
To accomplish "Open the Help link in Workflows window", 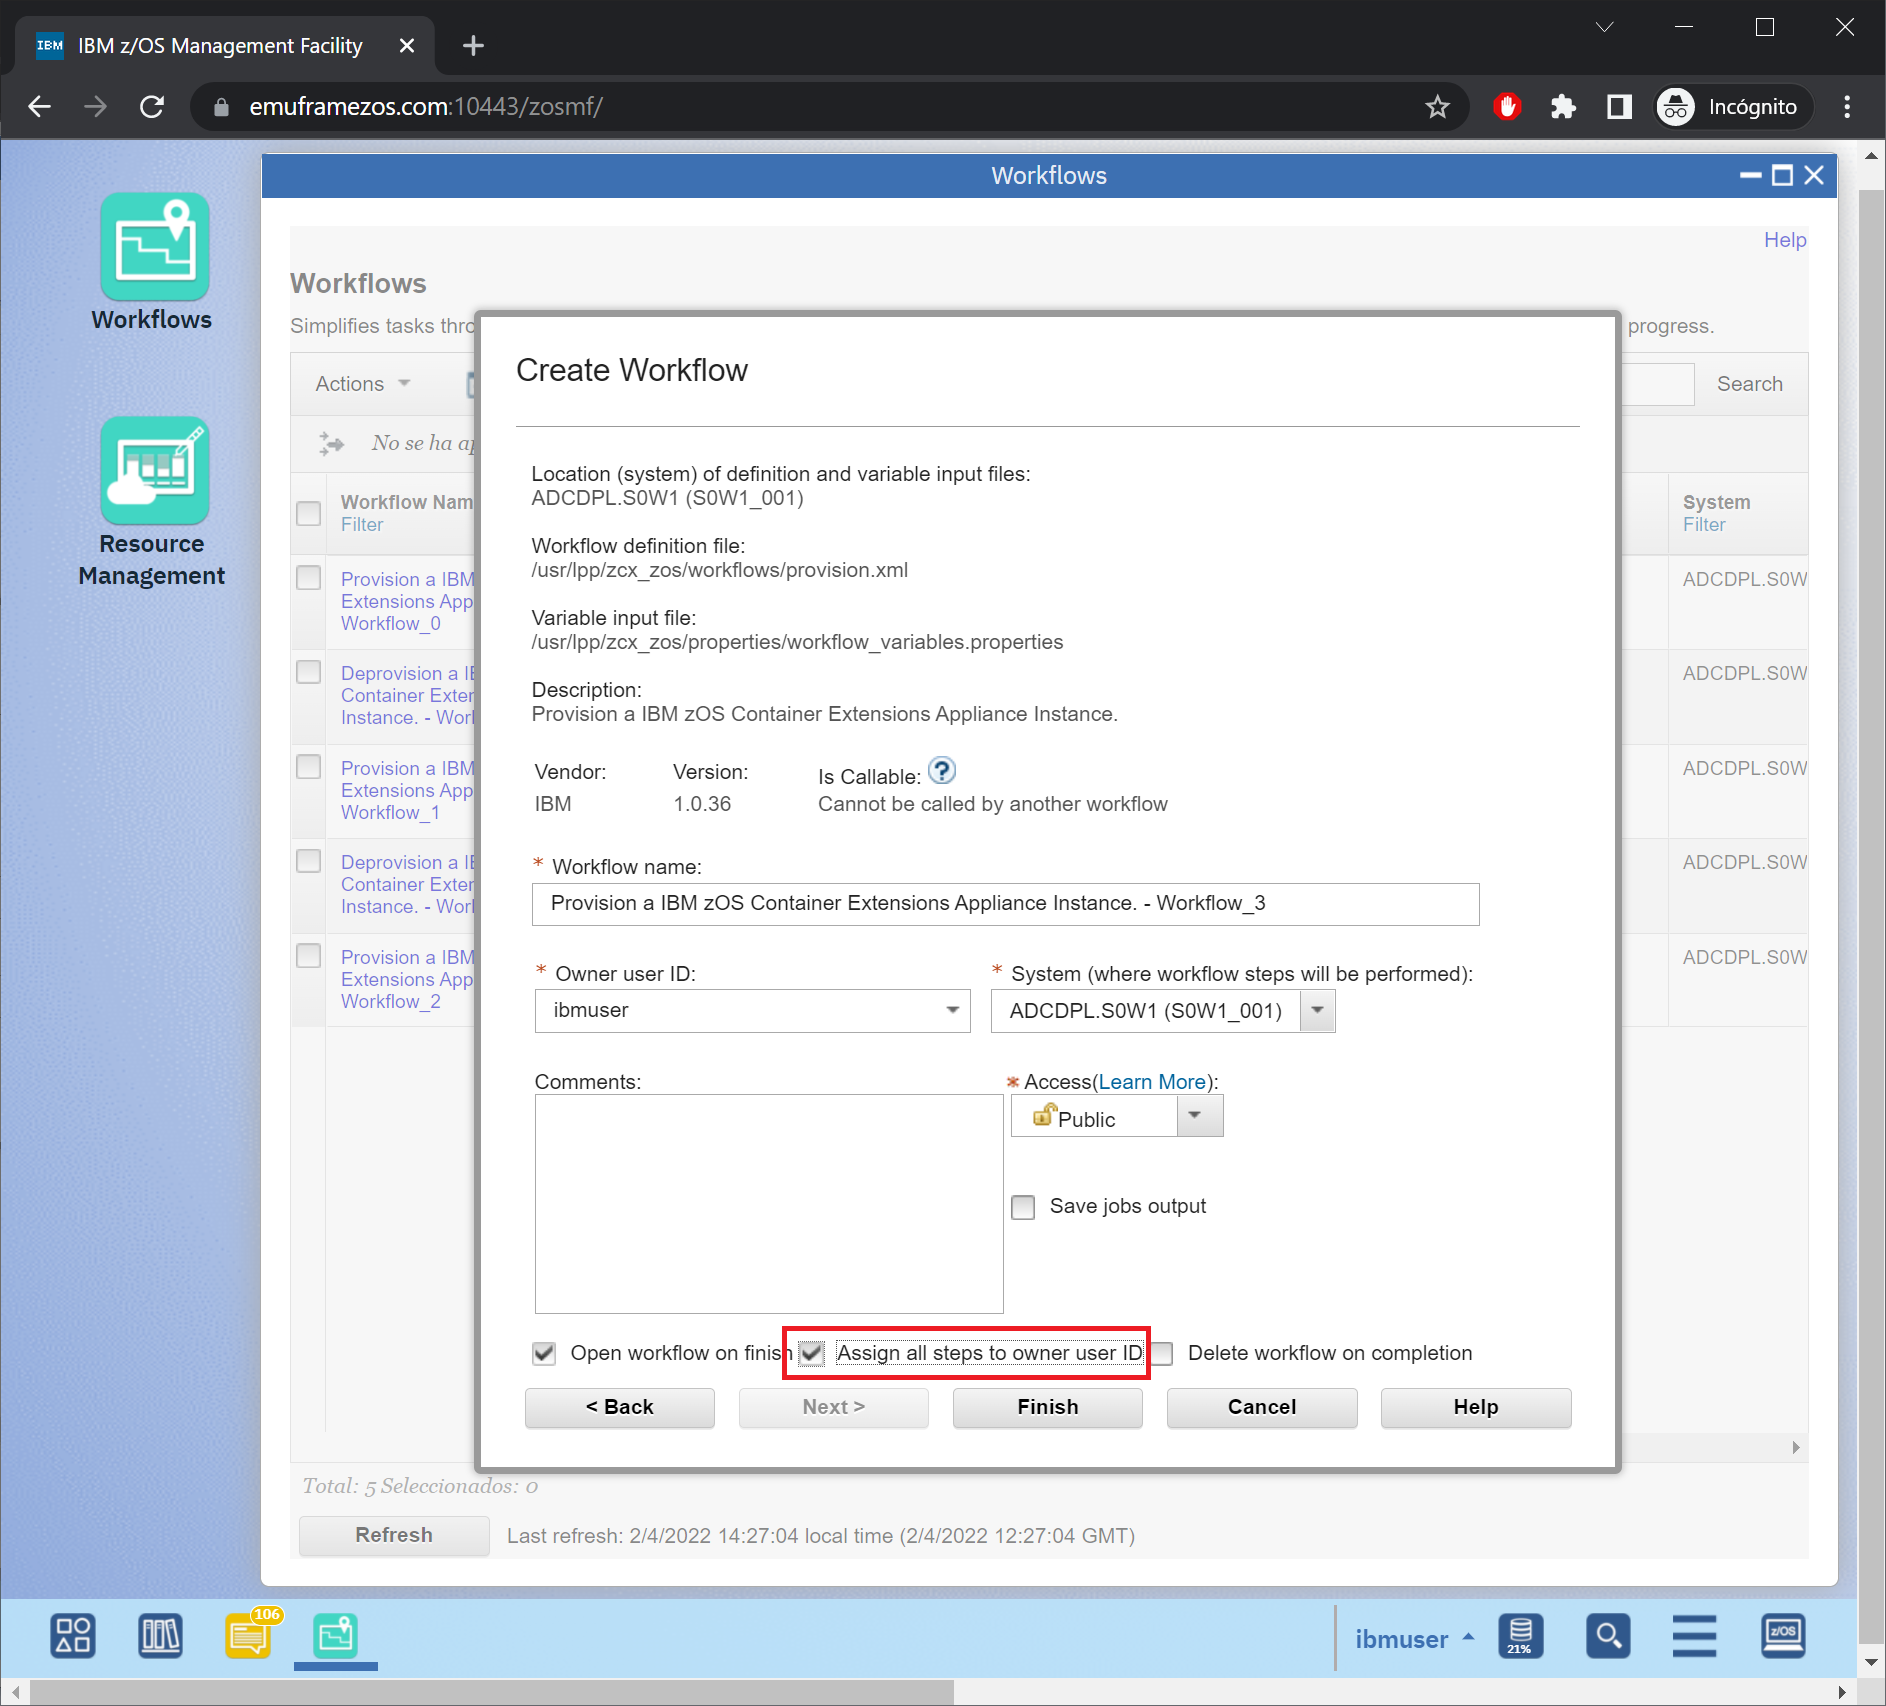I will click(x=1784, y=240).
